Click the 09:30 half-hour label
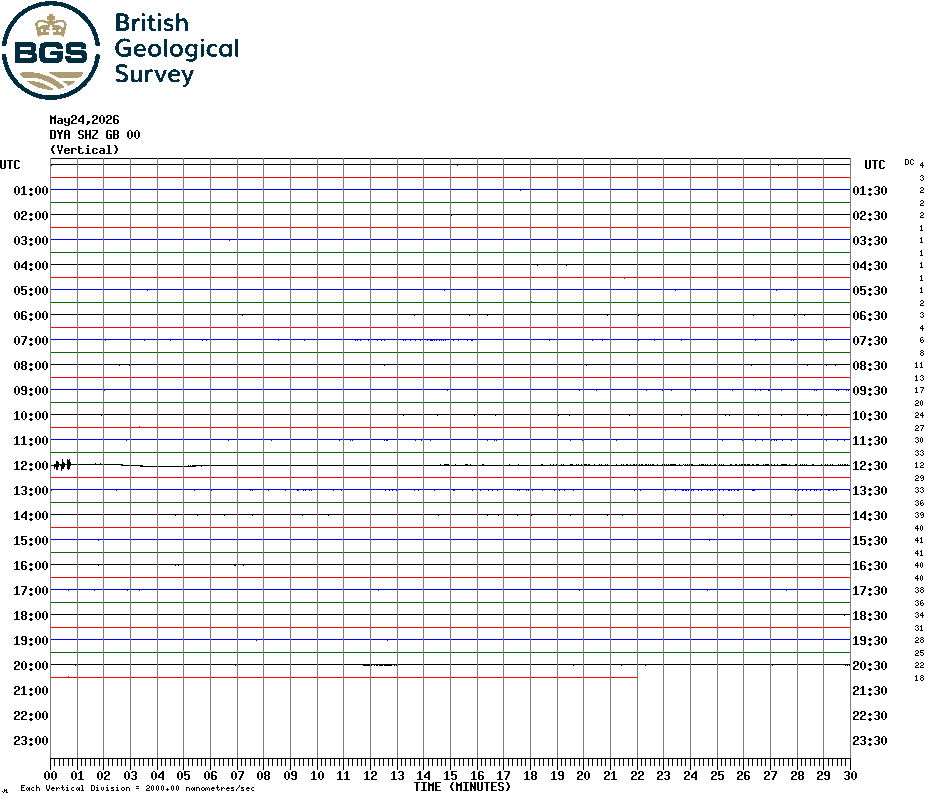 click(870, 390)
